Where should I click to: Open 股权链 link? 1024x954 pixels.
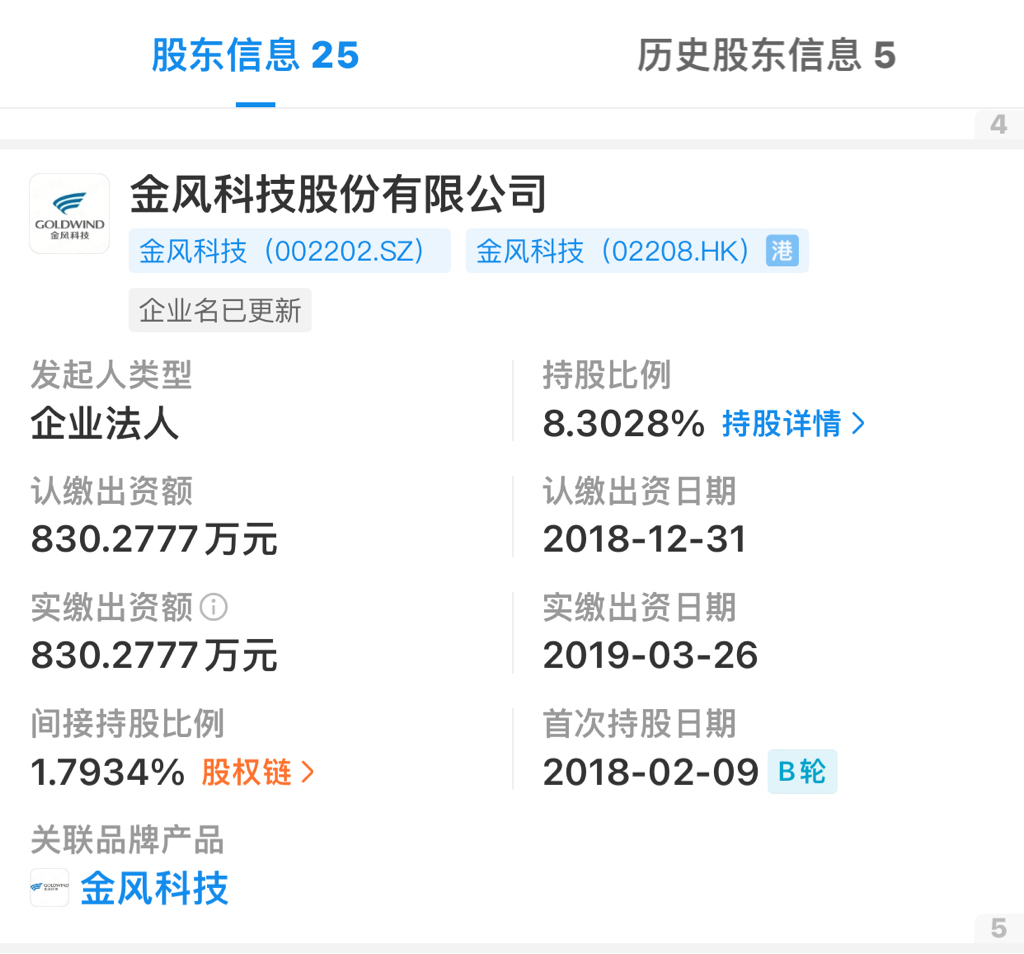pos(246,772)
